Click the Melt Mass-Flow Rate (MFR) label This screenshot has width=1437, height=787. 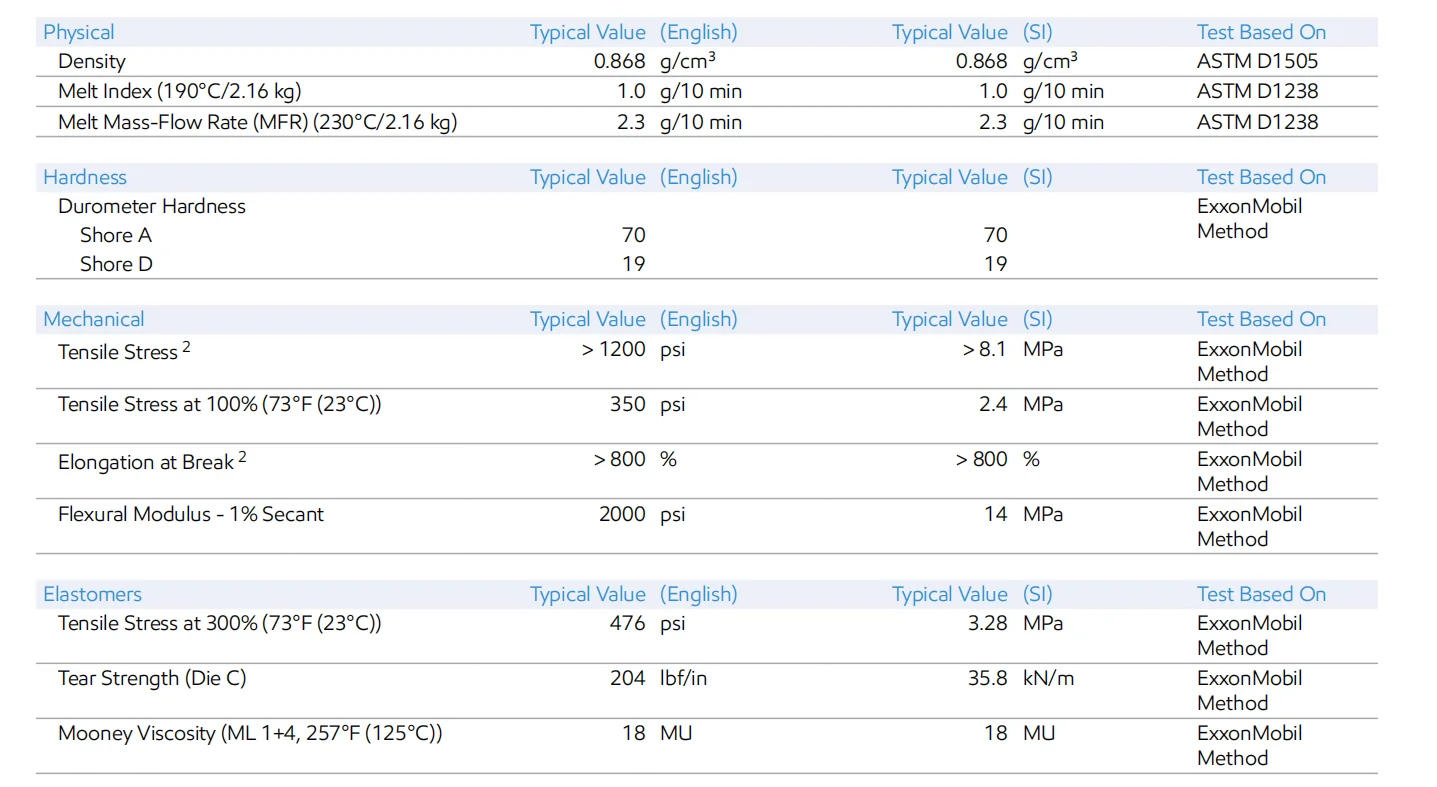[x=257, y=122]
